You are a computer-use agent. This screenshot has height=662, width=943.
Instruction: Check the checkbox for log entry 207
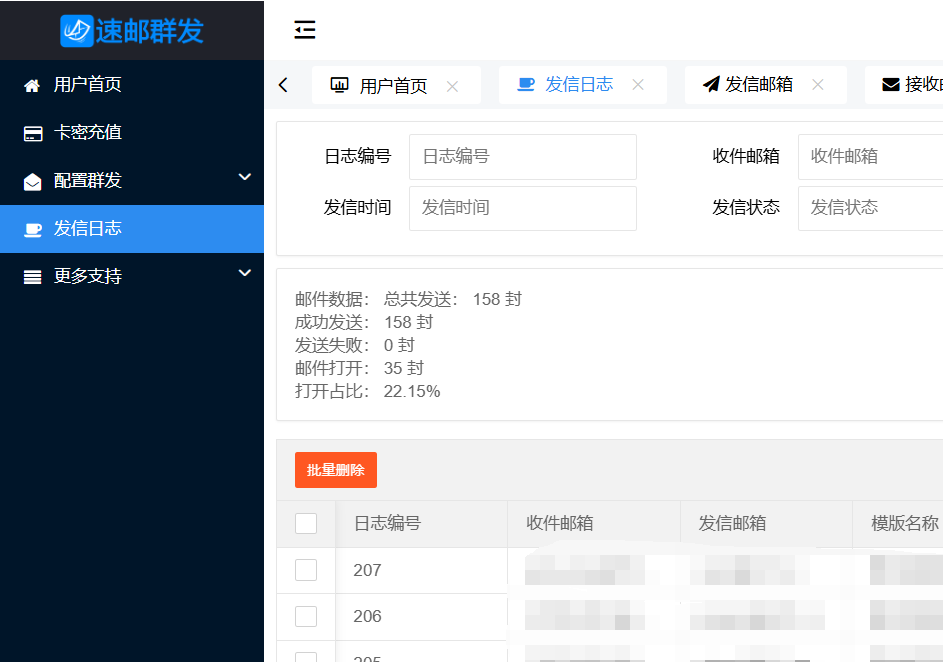pyautogui.click(x=305, y=570)
